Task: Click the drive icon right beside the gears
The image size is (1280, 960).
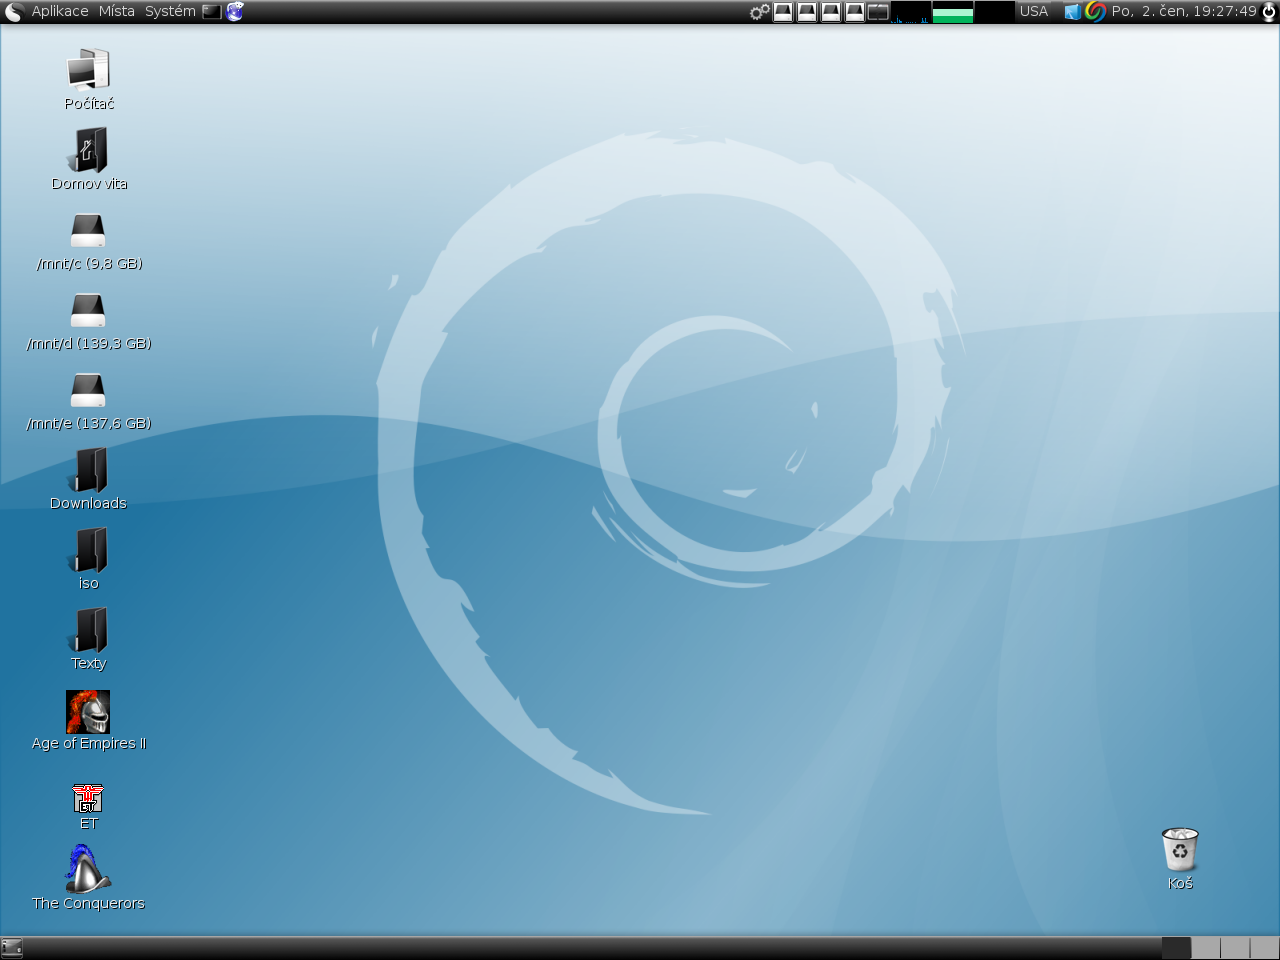Action: 783,12
